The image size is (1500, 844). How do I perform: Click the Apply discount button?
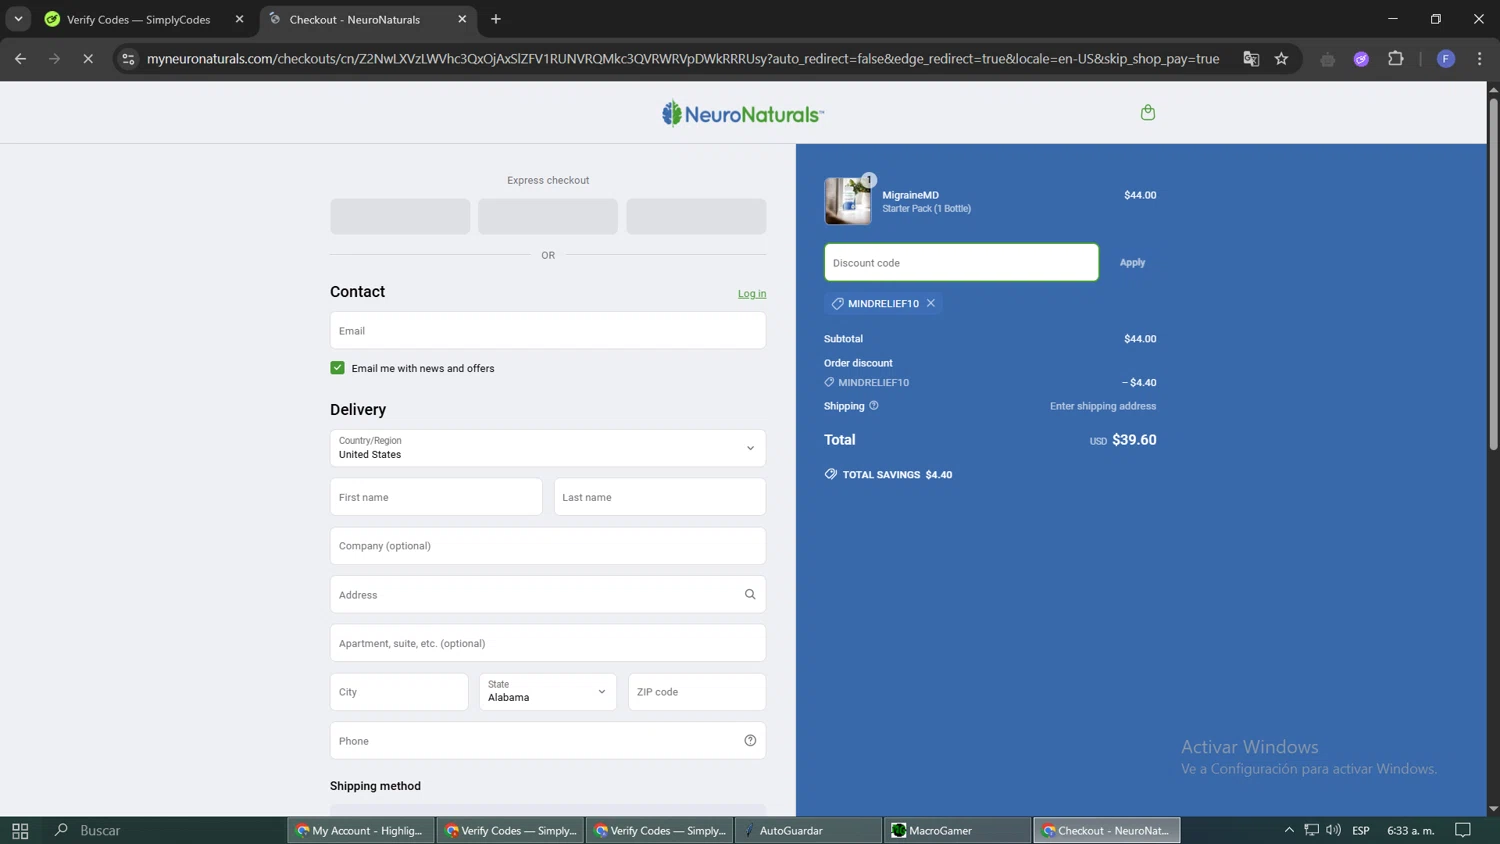click(1132, 262)
